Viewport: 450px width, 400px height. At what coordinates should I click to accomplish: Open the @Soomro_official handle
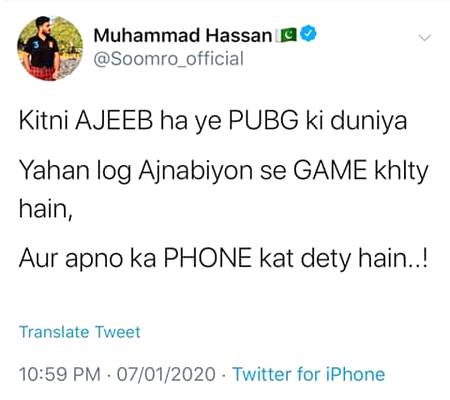tap(169, 59)
